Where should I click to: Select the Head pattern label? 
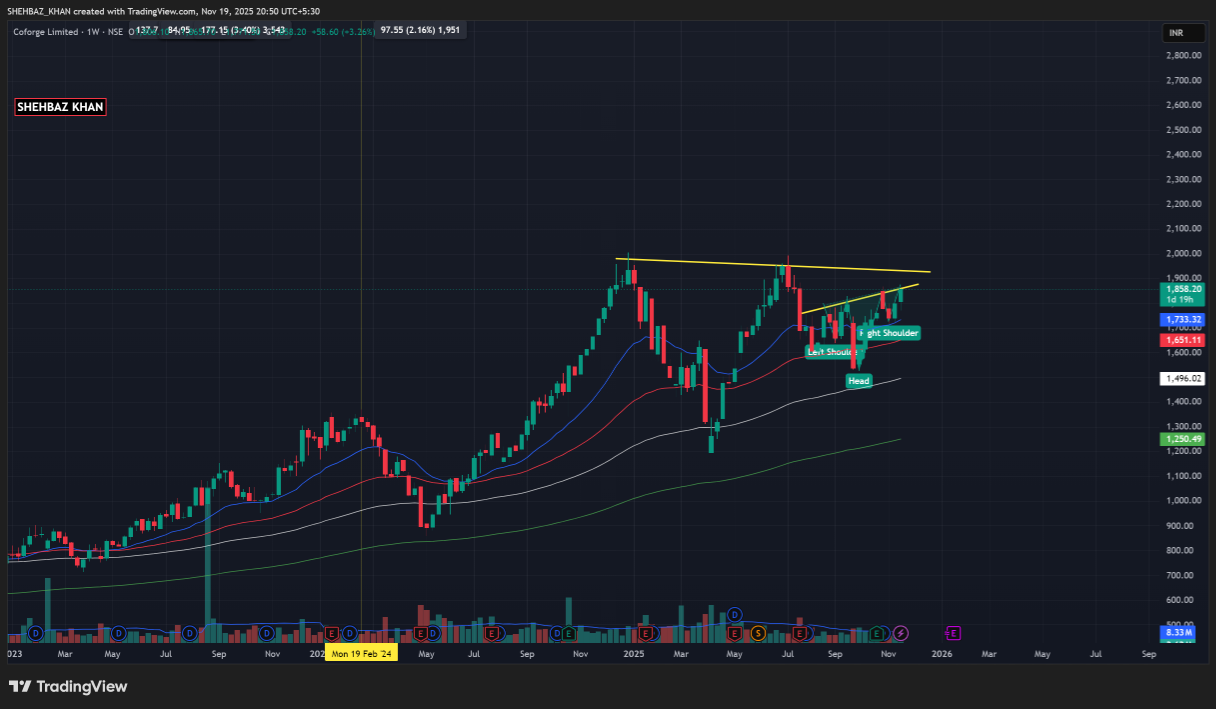(859, 381)
